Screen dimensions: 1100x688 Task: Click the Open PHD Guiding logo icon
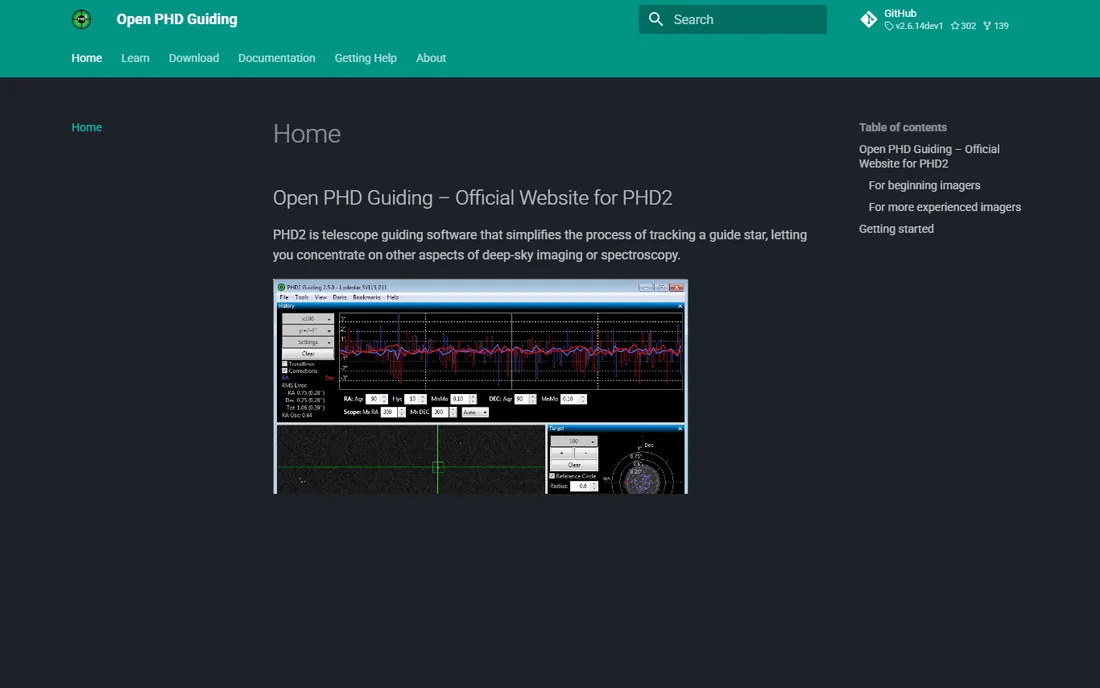pyautogui.click(x=81, y=19)
